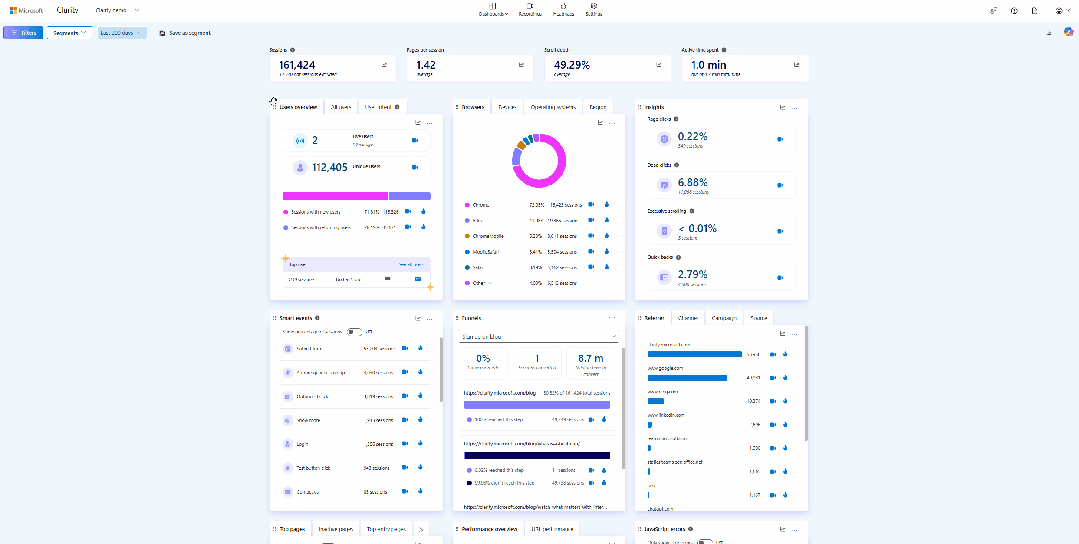Switch to the Channel tab
Image resolution: width=1079 pixels, height=544 pixels.
point(688,318)
